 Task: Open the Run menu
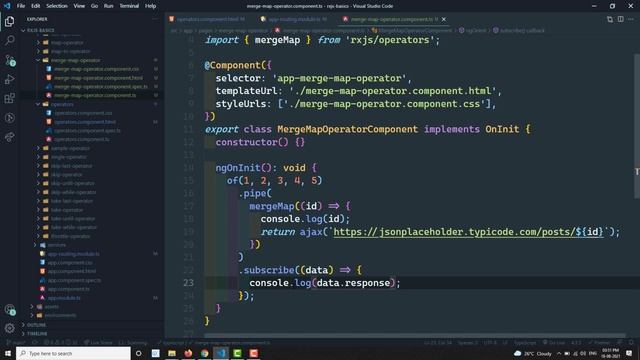(x=109, y=6)
